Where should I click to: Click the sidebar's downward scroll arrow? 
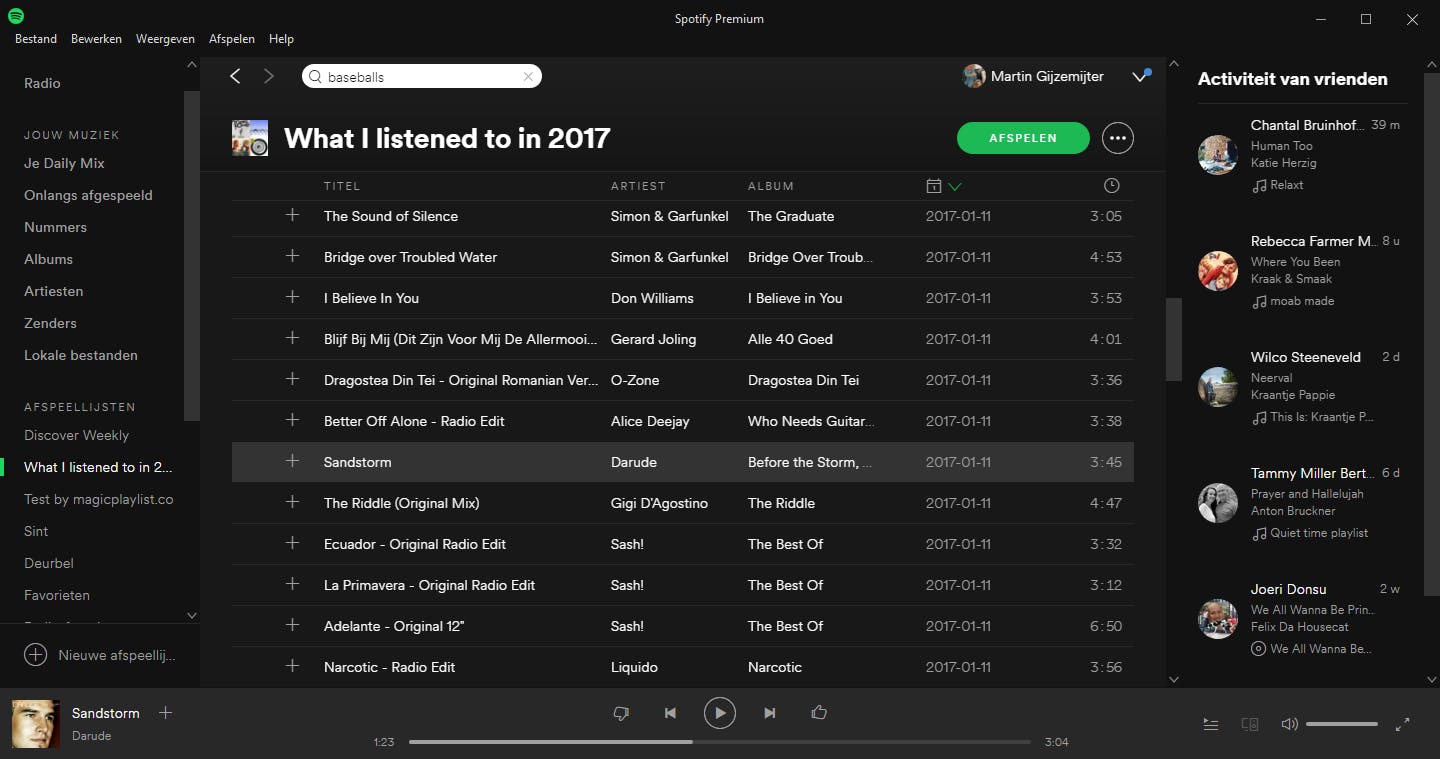[192, 615]
